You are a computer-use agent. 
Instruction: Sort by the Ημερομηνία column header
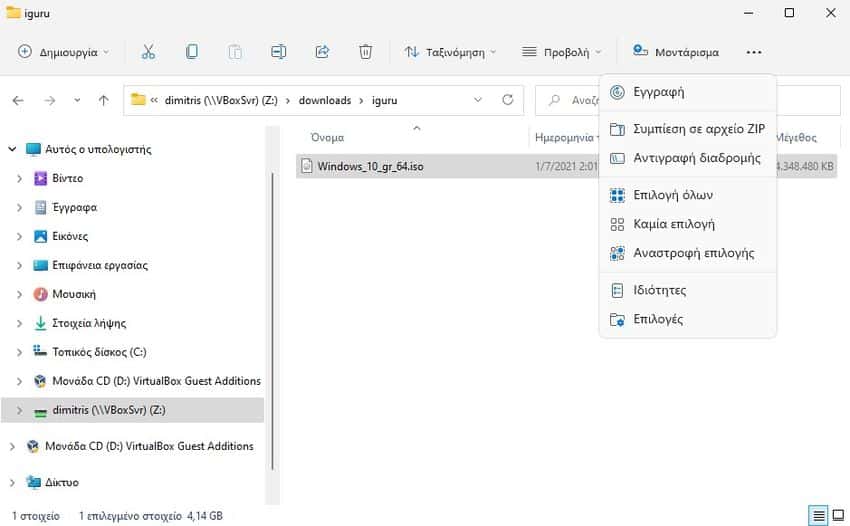(x=564, y=138)
